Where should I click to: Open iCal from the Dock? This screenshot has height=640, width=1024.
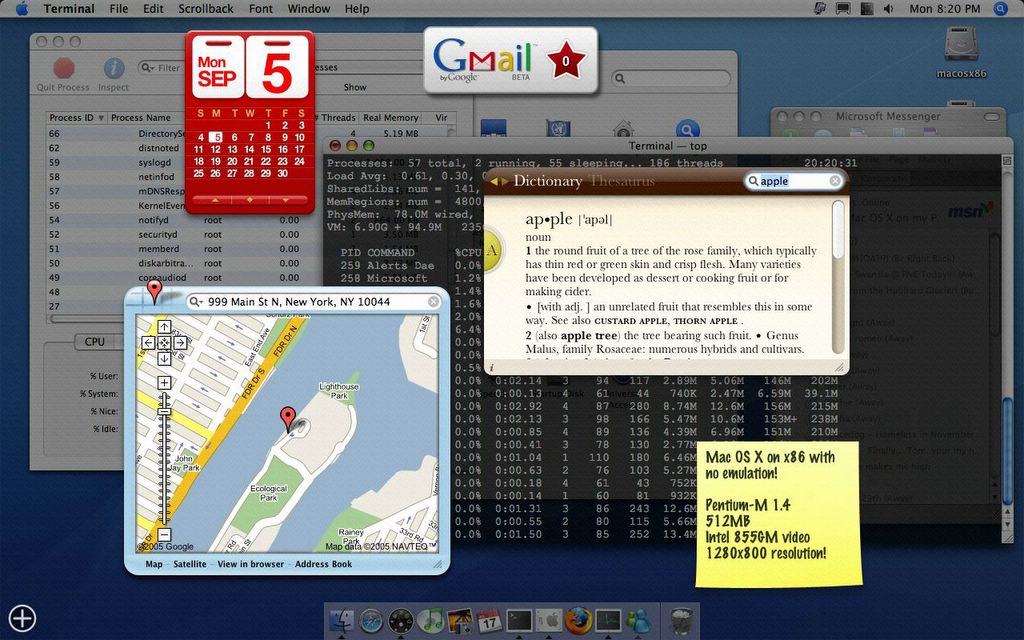click(489, 620)
